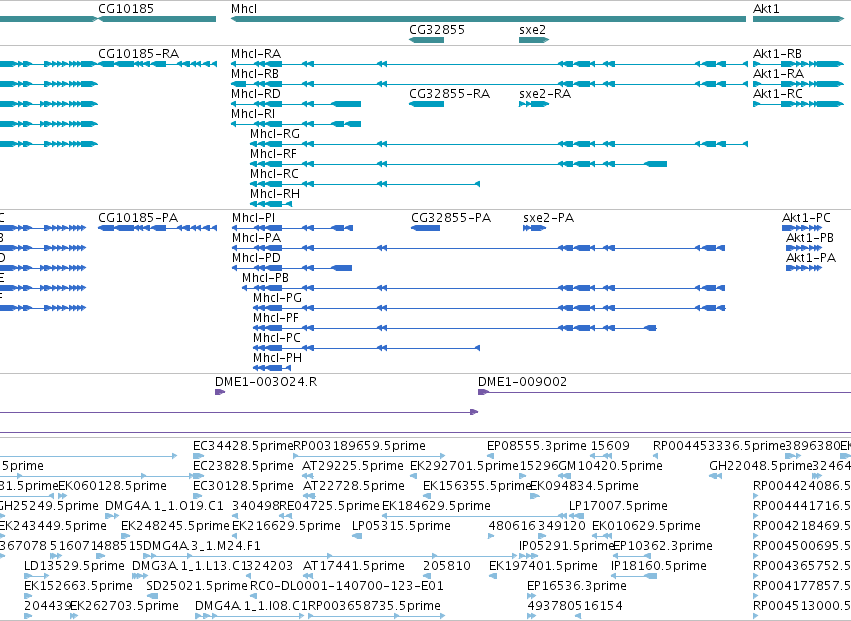The width and height of the screenshot is (851, 621).
Task: Click the CG32855-RA transcript label
Action: [449, 94]
